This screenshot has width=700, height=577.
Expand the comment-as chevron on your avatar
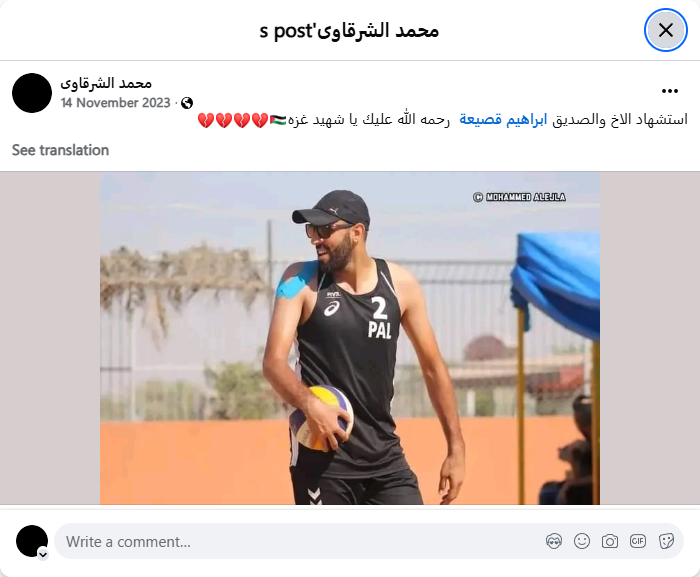[43, 554]
